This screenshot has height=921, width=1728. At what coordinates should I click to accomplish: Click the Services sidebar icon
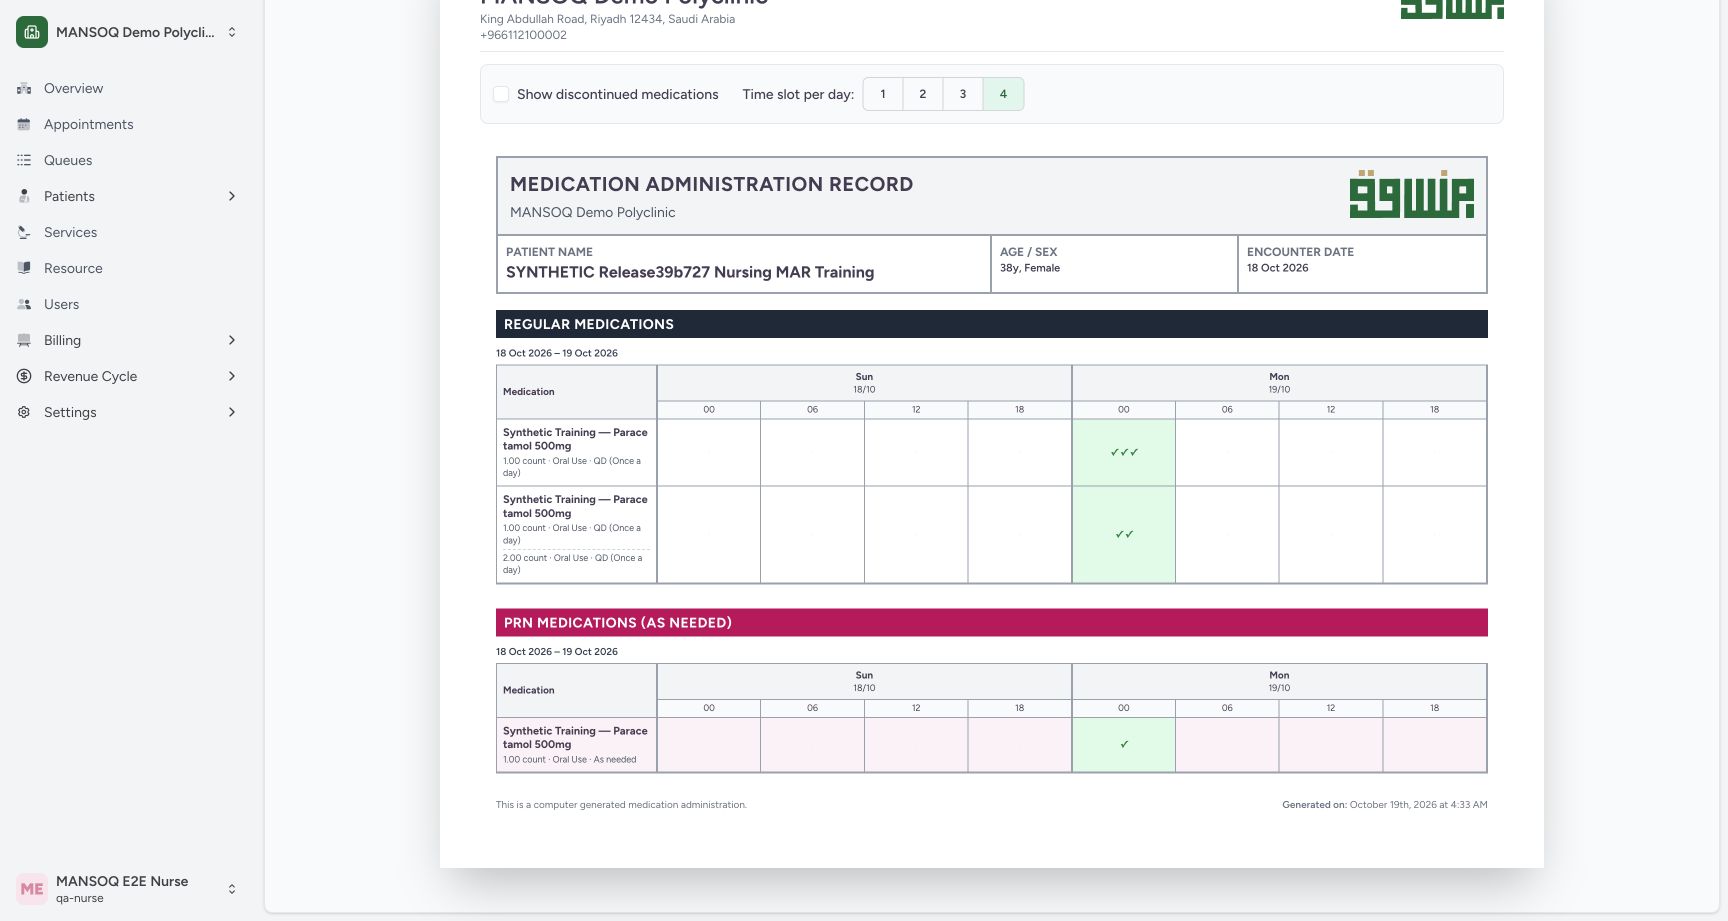click(x=24, y=232)
